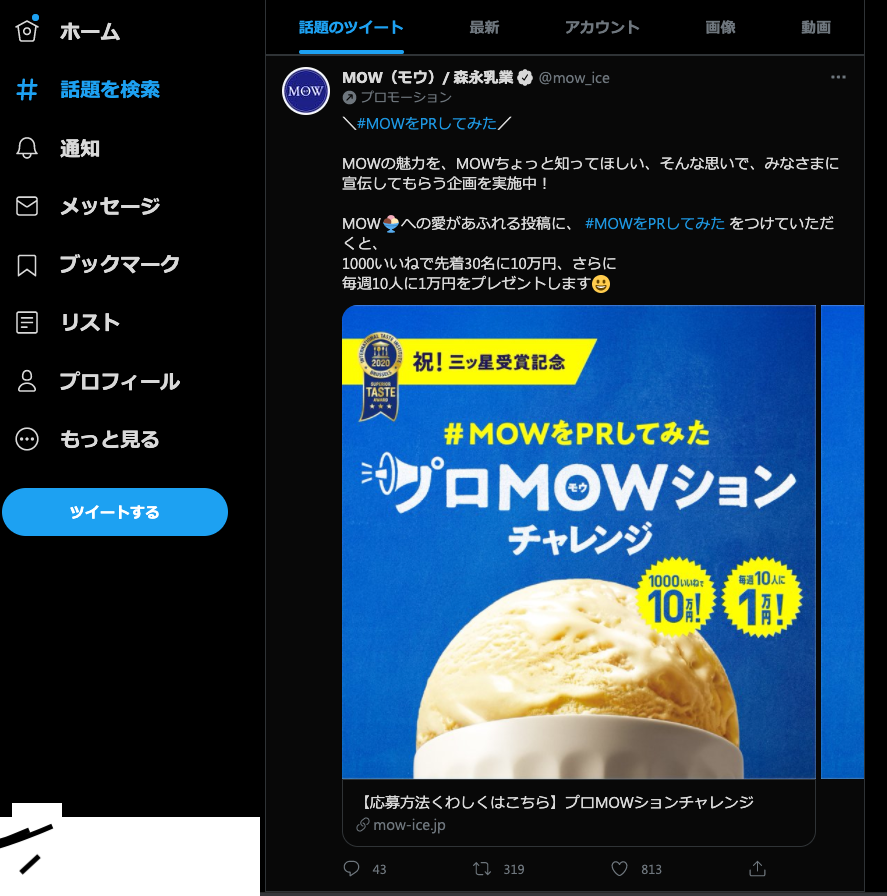This screenshot has width=887, height=896.
Task: Click the bookmark icon in sidebar
Action: tap(27, 265)
